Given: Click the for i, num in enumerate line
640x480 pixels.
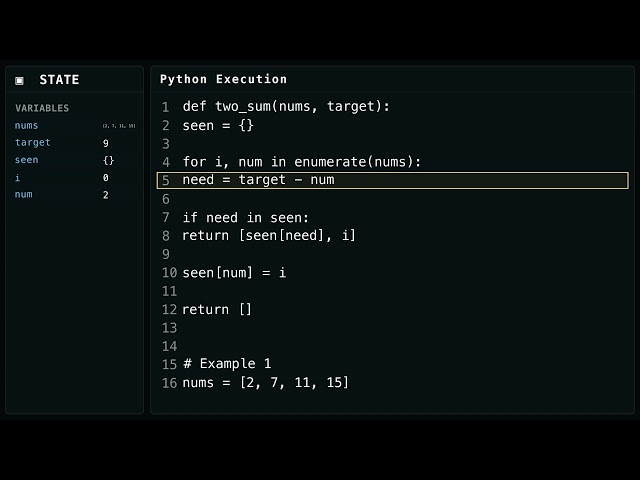Looking at the screenshot, I should pos(302,162).
